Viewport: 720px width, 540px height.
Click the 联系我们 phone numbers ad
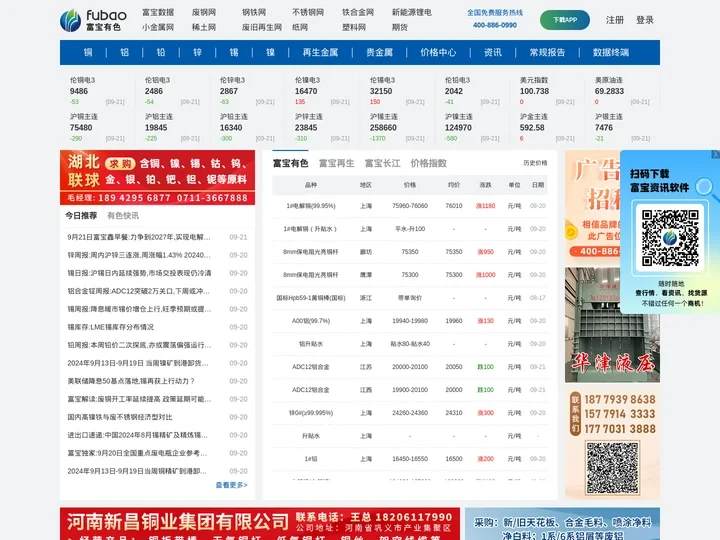pyautogui.click(x=612, y=443)
